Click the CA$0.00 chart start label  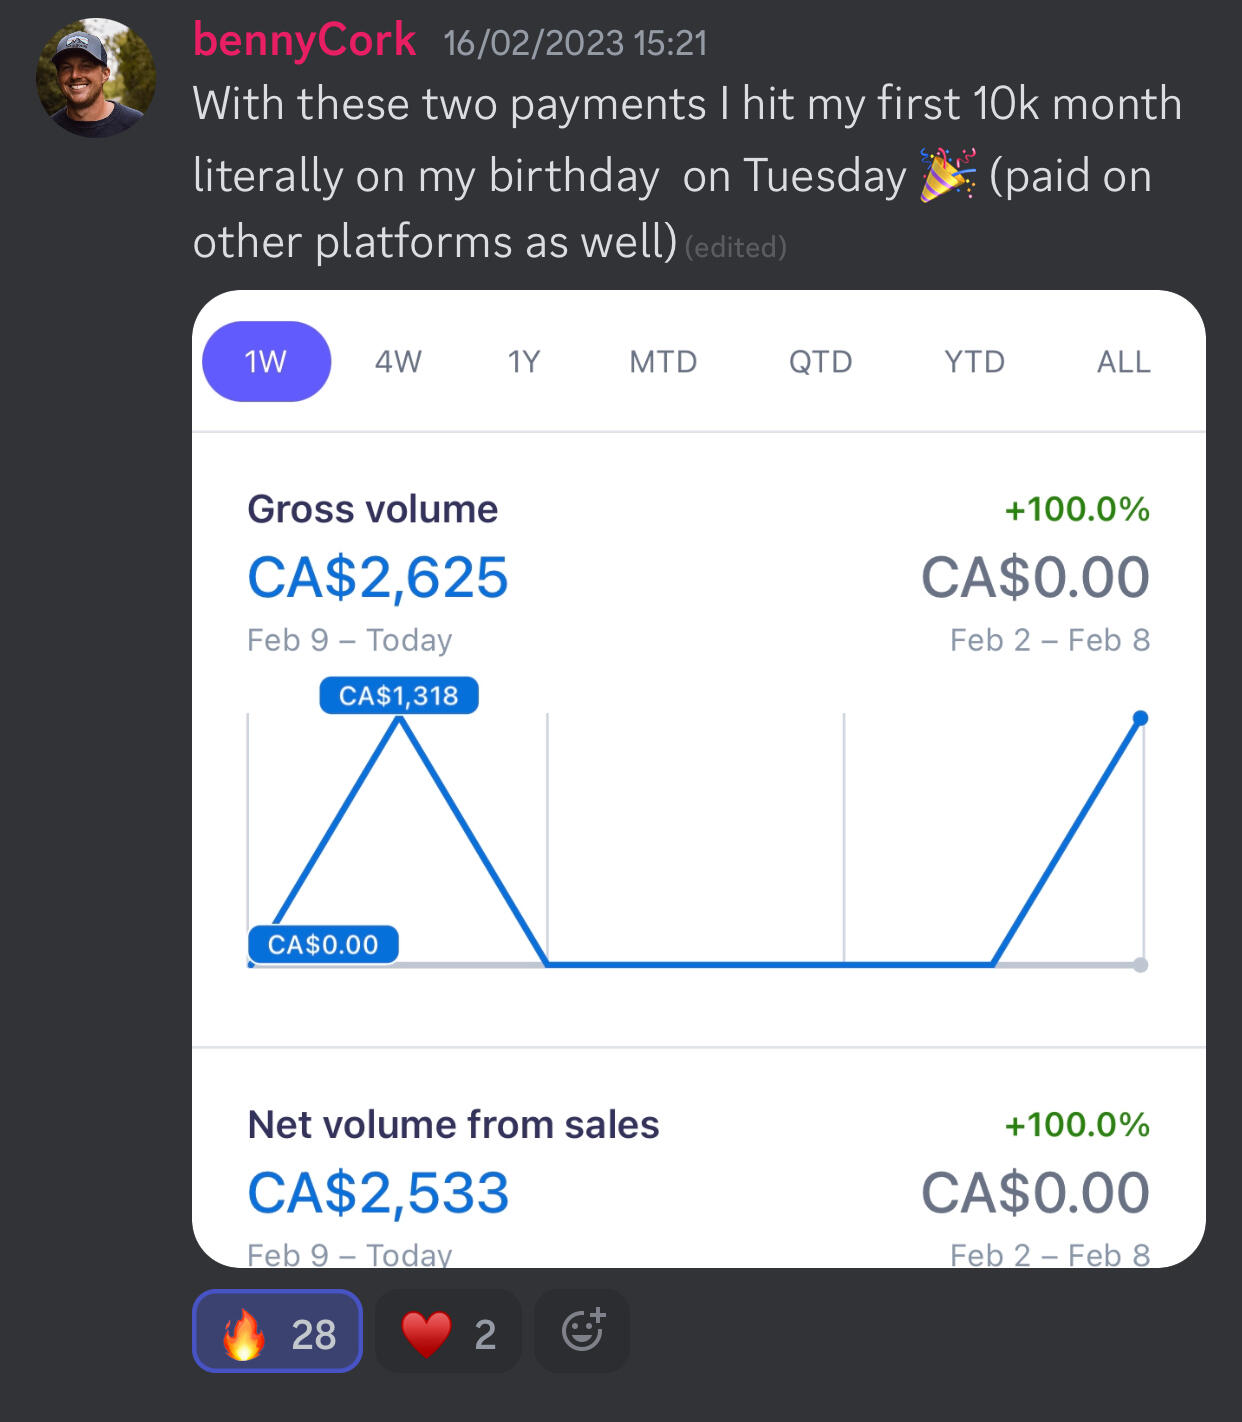pos(323,944)
